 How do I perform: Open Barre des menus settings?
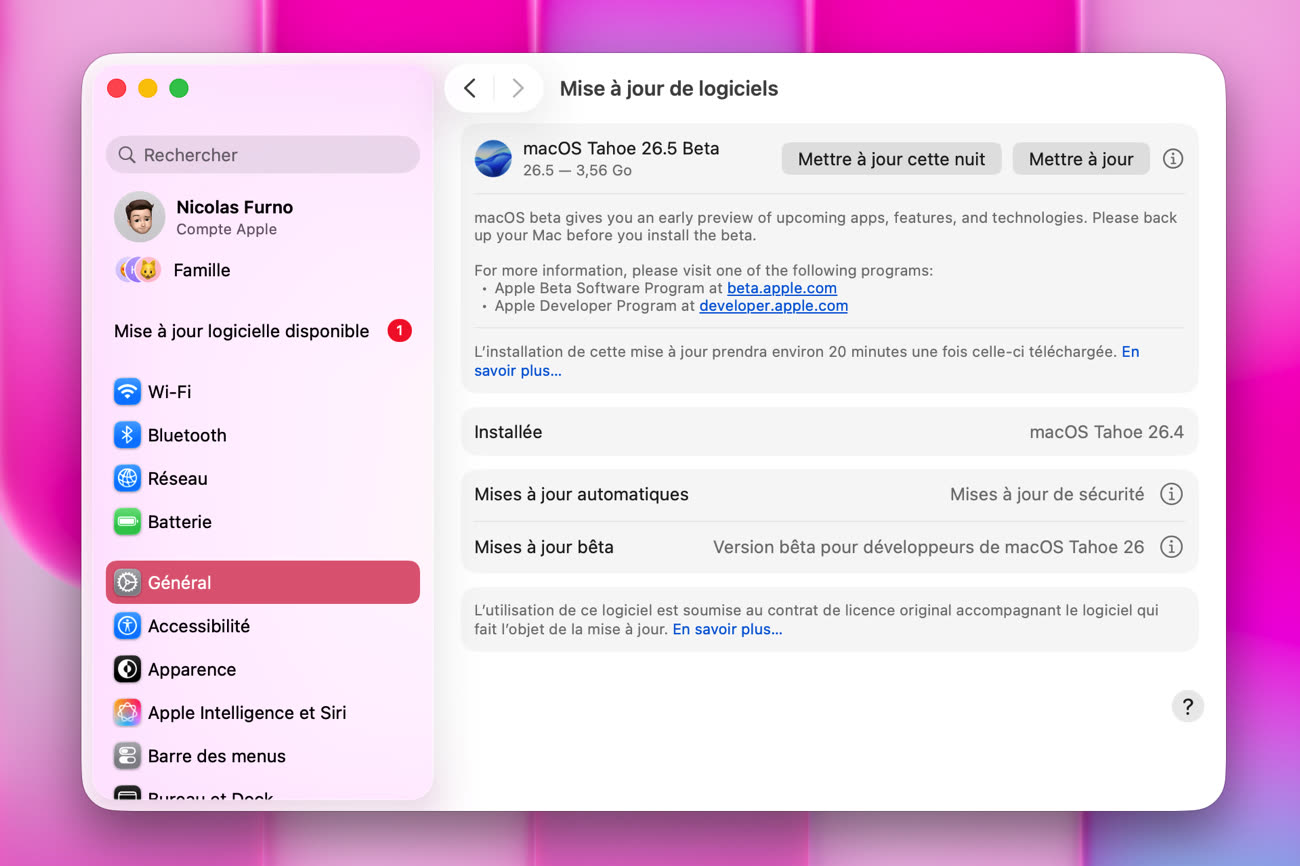(x=216, y=756)
